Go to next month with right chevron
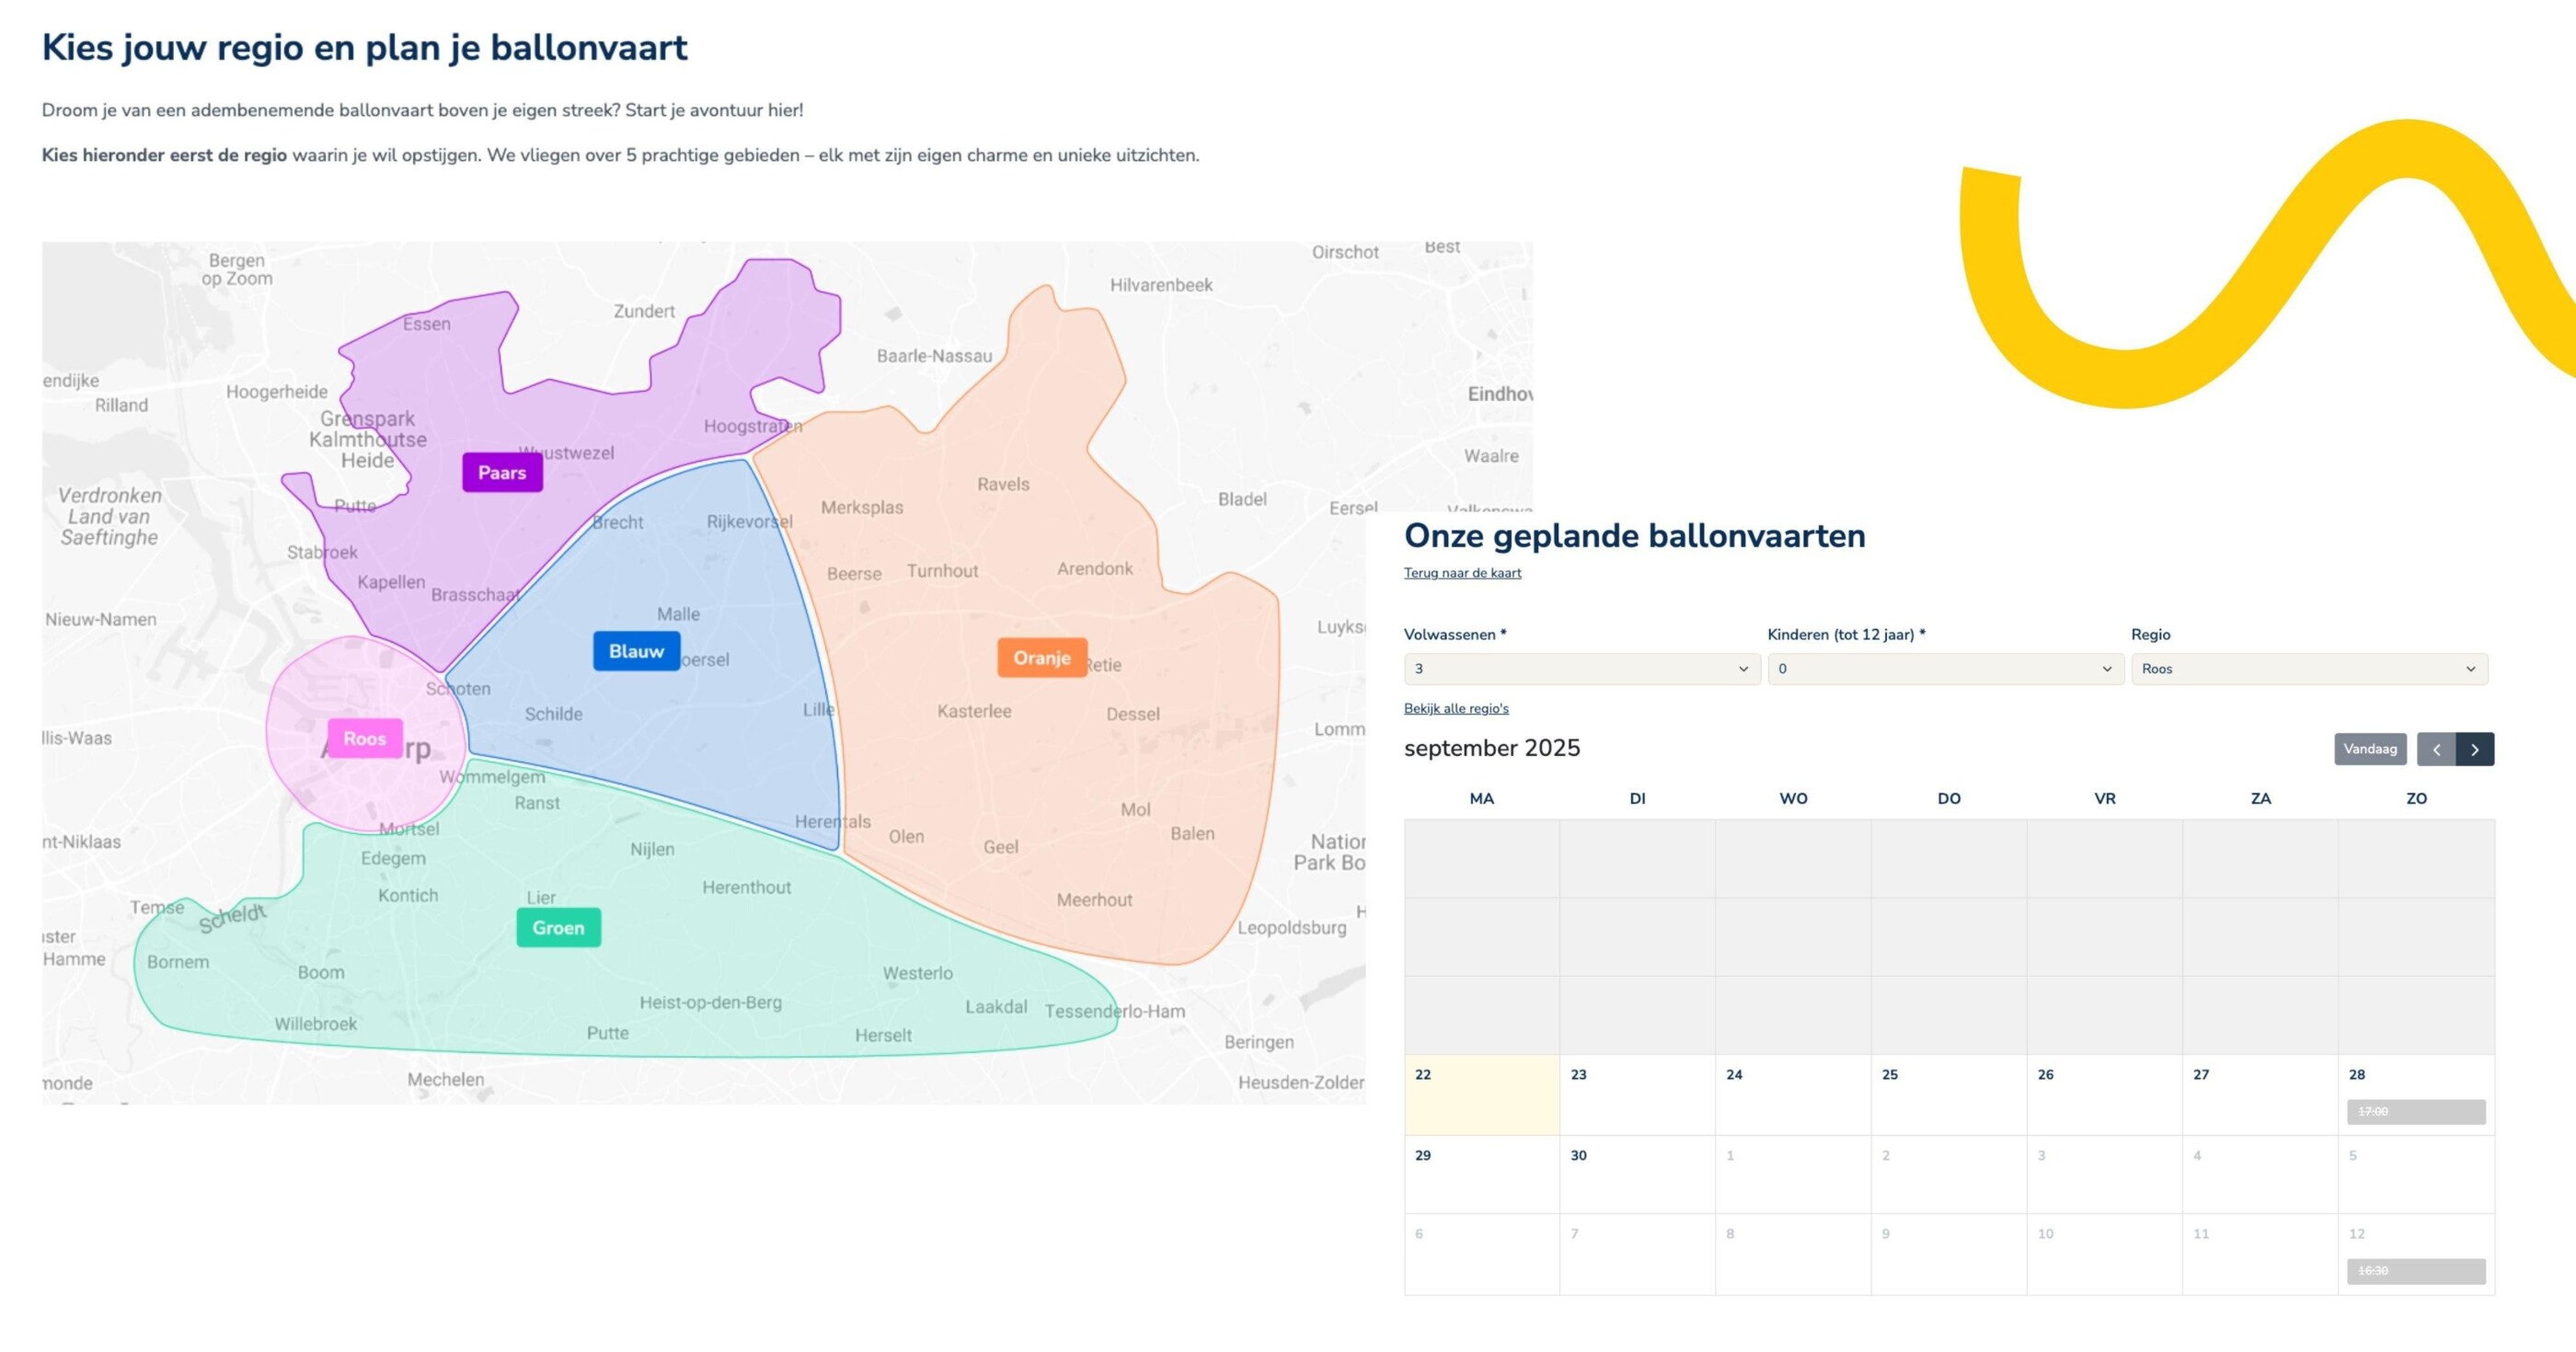The height and width of the screenshot is (1352, 2576). point(2475,749)
